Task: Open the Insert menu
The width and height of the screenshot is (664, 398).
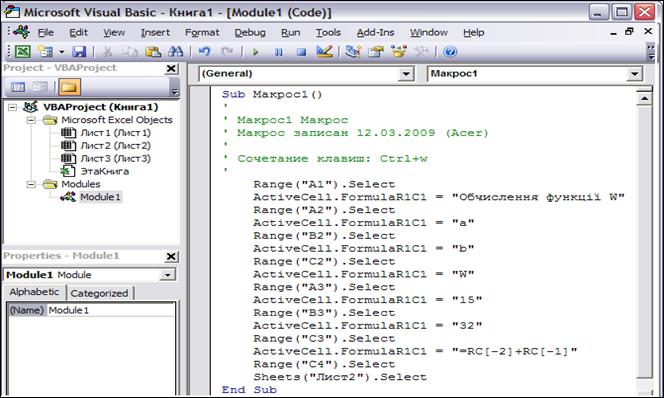Action: click(x=155, y=33)
